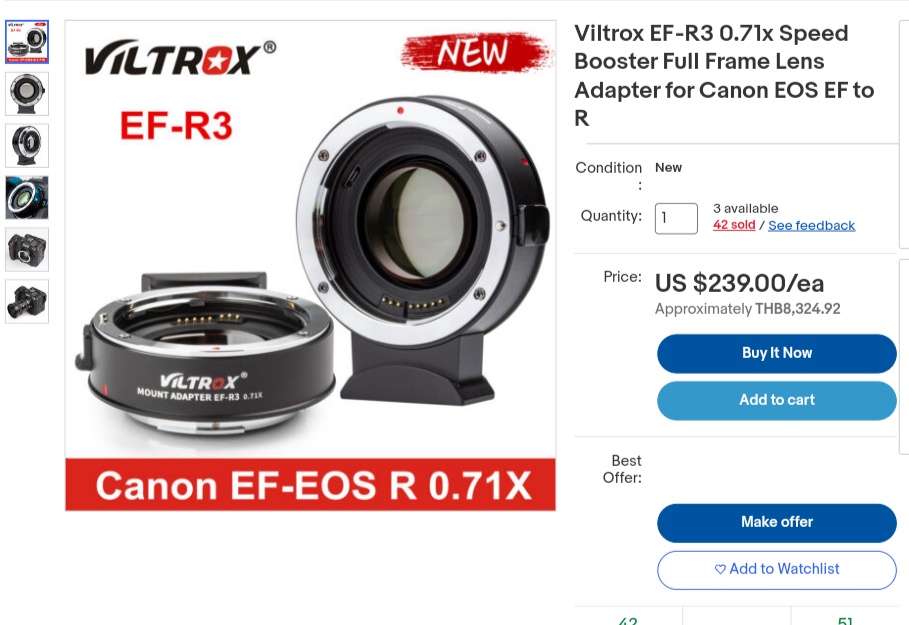Image resolution: width=909 pixels, height=625 pixels.
Task: Select the front-view adapter thumbnail
Action: point(27,94)
